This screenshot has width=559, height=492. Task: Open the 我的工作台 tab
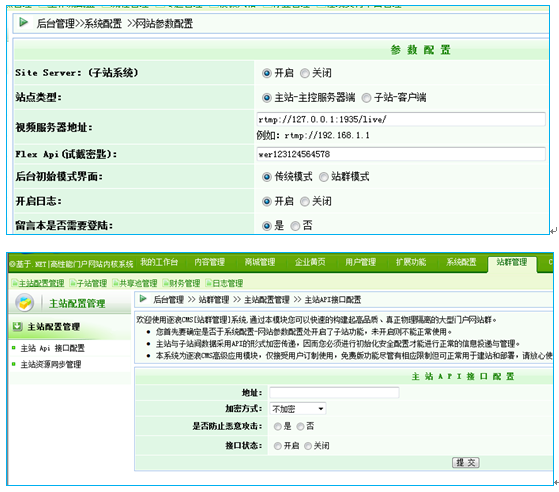tap(159, 262)
